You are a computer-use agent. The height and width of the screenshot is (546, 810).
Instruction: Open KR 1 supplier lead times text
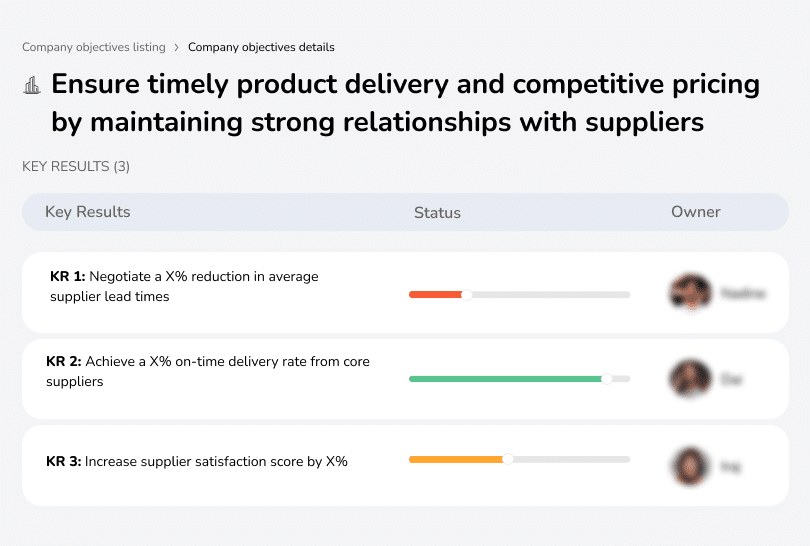(184, 286)
